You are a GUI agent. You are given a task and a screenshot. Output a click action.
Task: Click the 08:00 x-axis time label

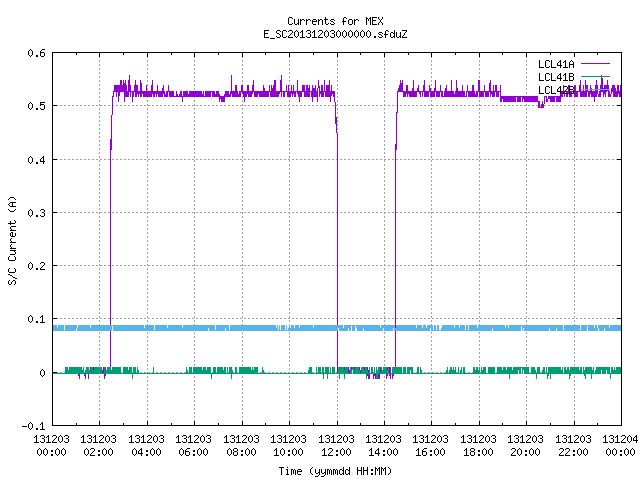(x=241, y=452)
